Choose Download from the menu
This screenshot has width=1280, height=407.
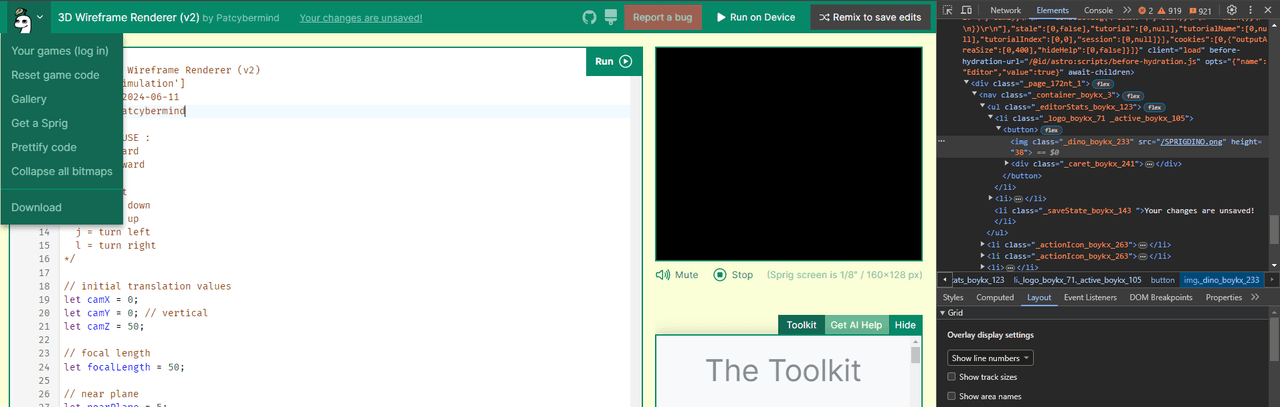point(36,207)
